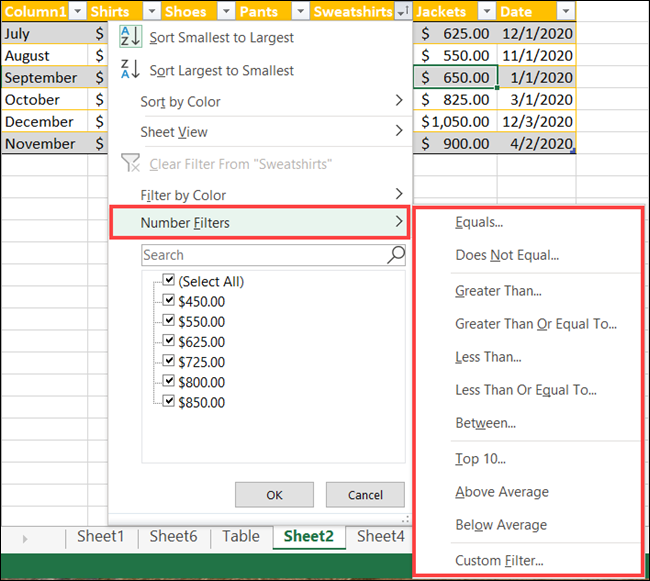Image resolution: width=650 pixels, height=581 pixels.
Task: Click inside the filter Search field
Action: [x=262, y=255]
